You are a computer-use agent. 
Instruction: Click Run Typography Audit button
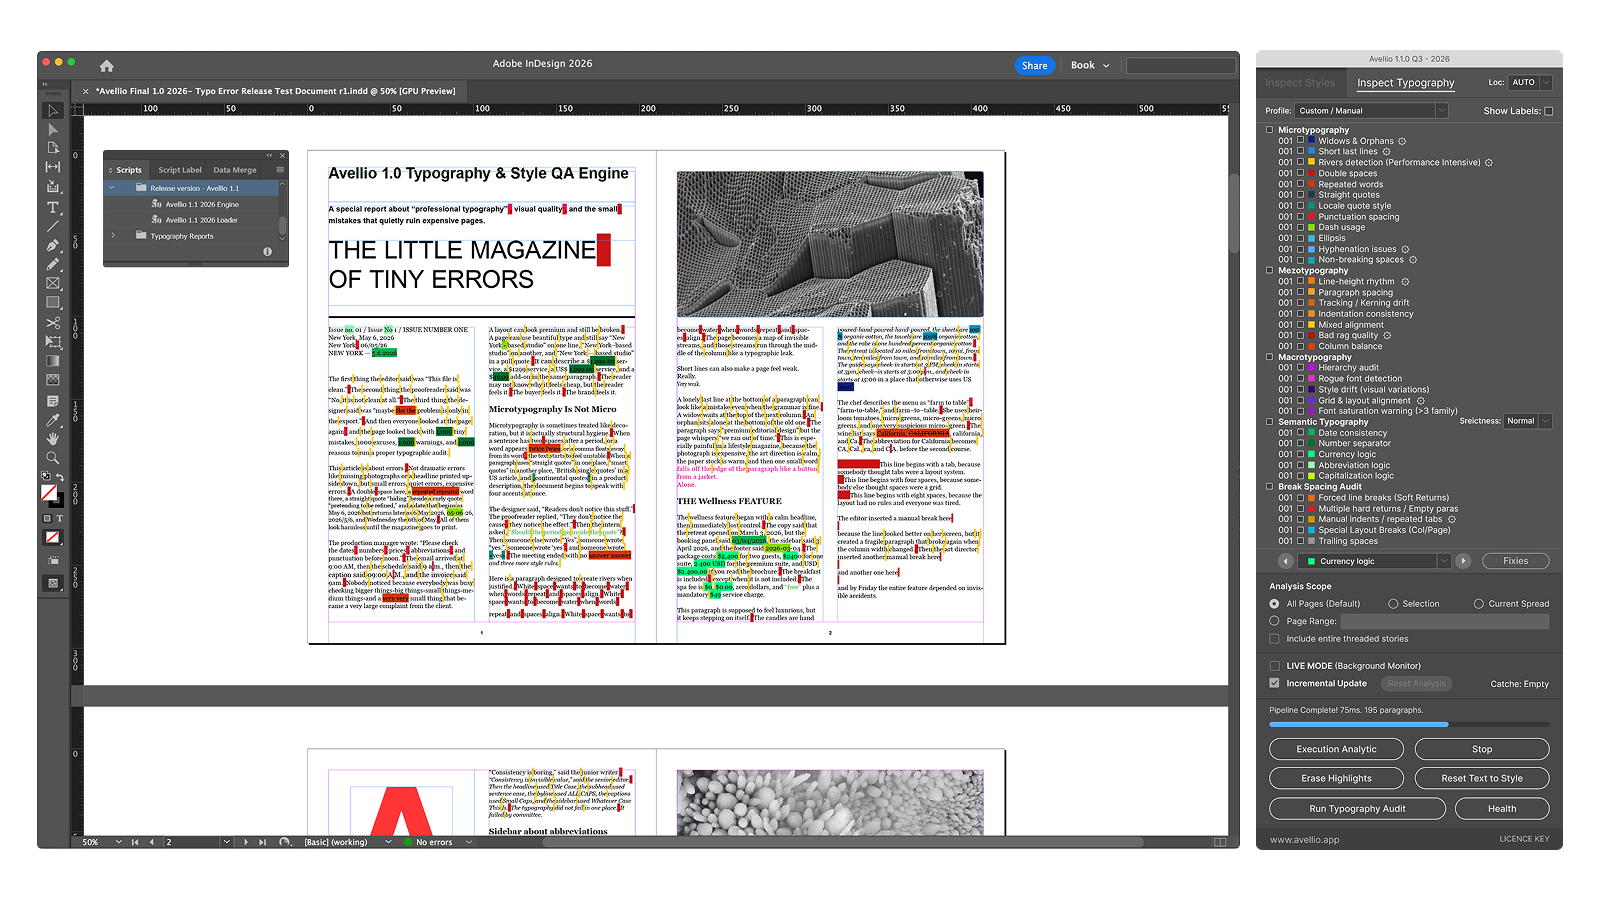tap(1357, 809)
